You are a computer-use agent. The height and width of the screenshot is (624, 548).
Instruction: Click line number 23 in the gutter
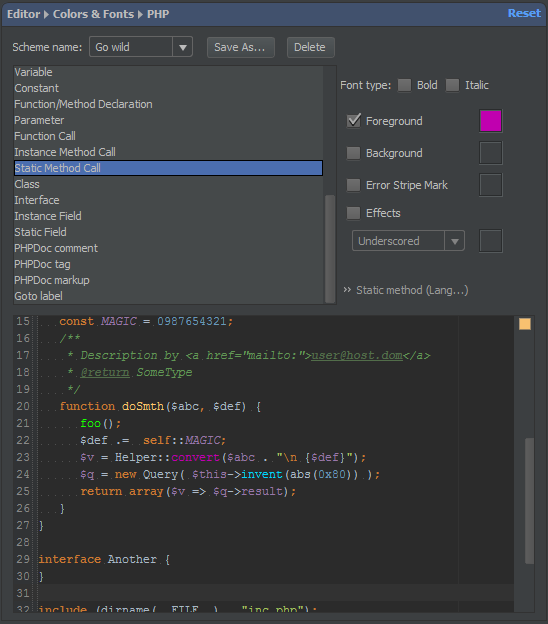coord(23,457)
